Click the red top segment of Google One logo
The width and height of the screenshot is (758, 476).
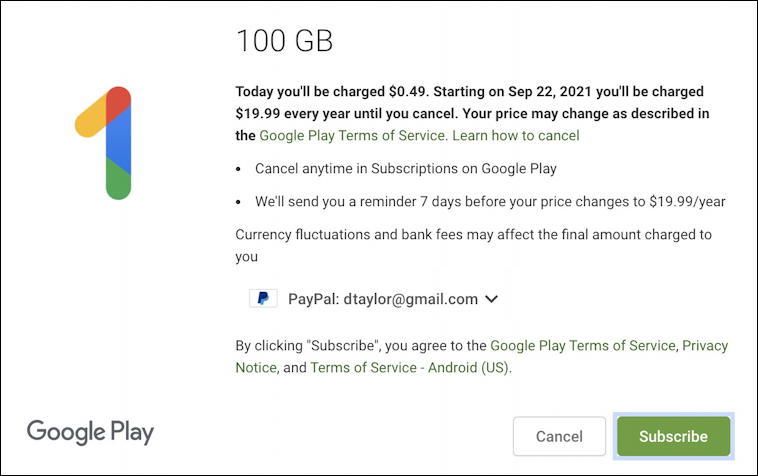tap(118, 102)
